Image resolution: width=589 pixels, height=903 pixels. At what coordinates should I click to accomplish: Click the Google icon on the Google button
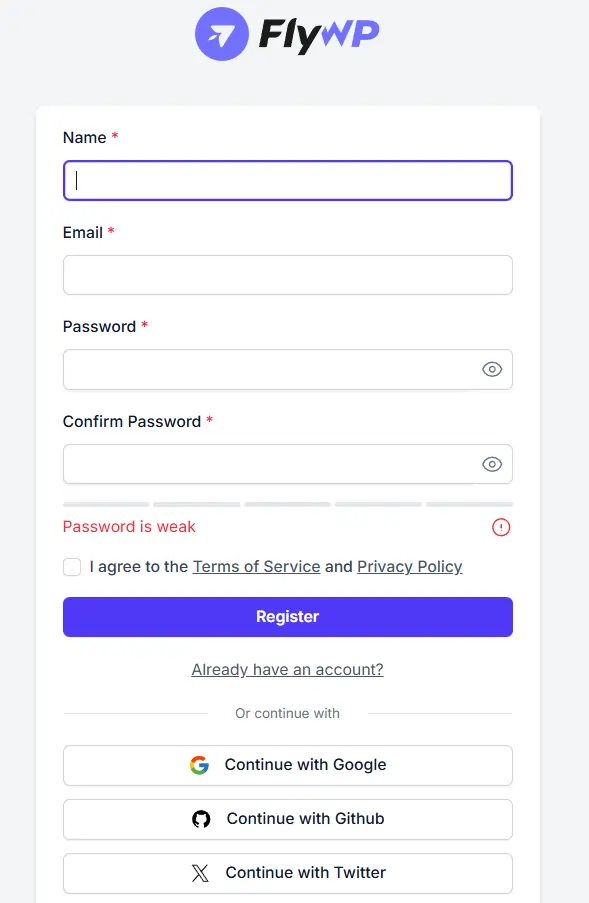point(199,765)
